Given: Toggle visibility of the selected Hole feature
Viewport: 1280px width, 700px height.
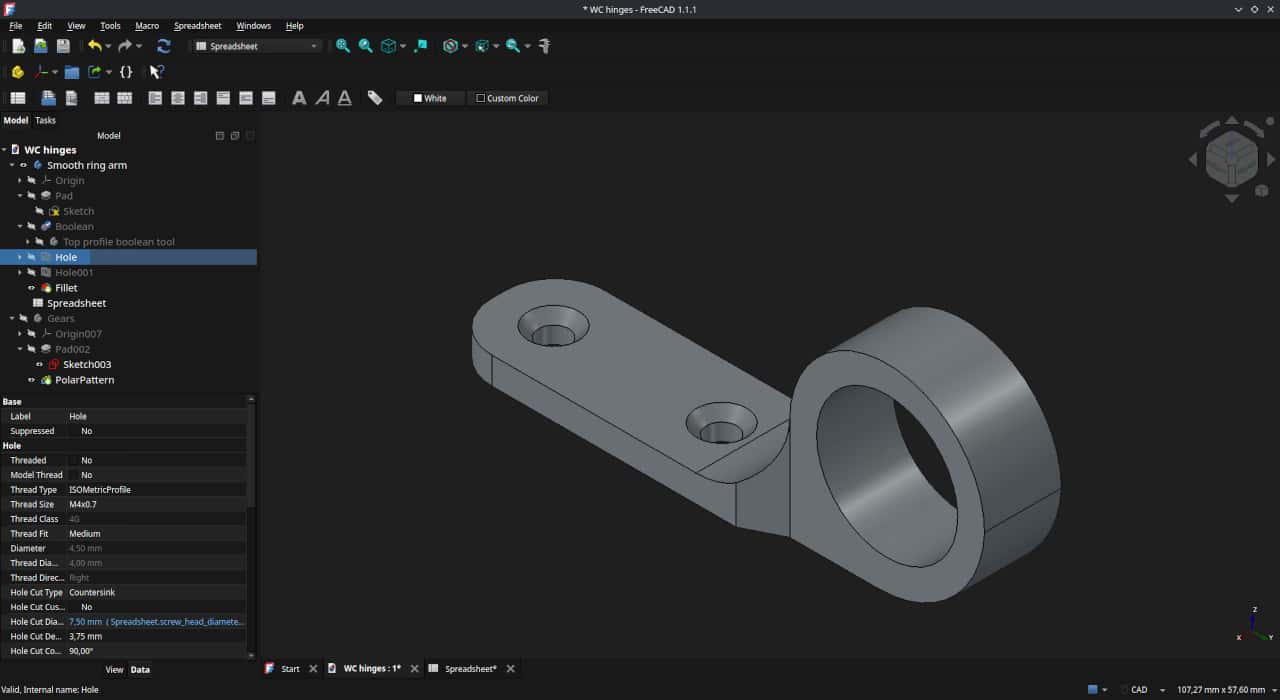Looking at the screenshot, I should click(32, 257).
